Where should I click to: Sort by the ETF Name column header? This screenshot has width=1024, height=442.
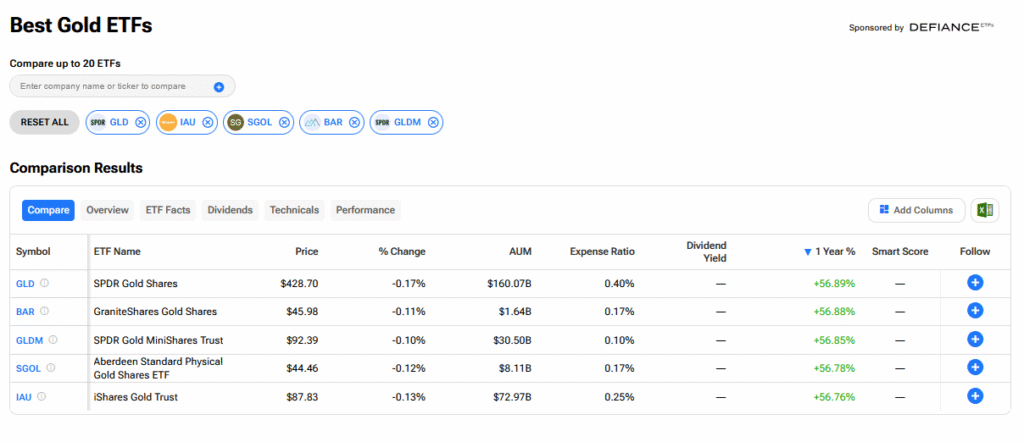(x=117, y=251)
